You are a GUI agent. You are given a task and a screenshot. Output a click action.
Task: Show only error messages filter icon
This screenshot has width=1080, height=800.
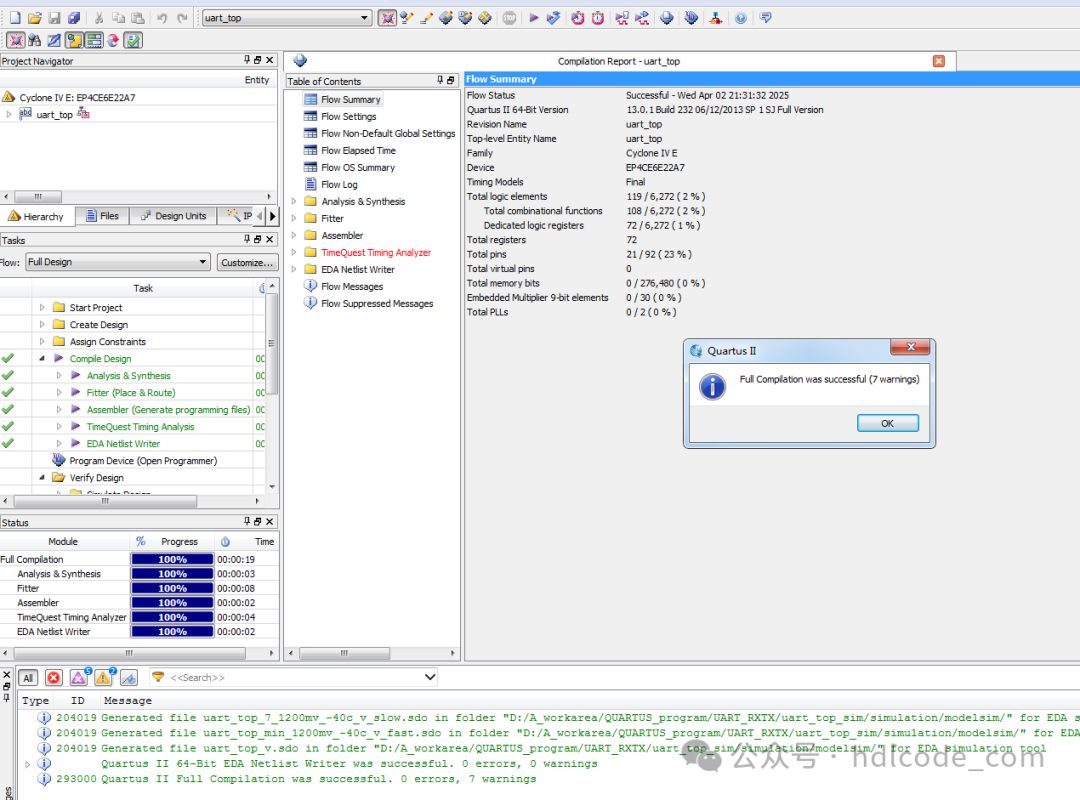click(54, 678)
